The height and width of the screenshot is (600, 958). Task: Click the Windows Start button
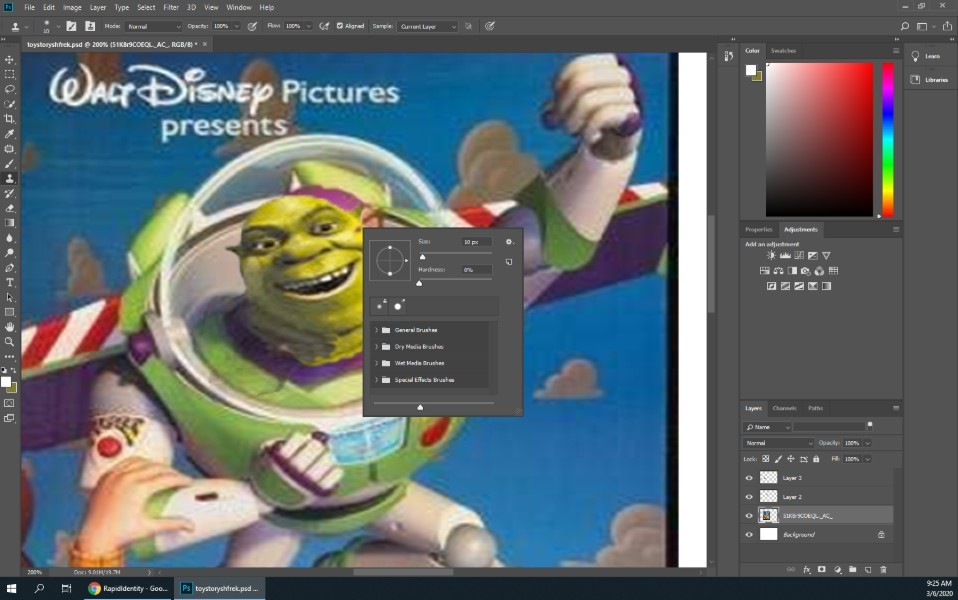click(x=11, y=588)
